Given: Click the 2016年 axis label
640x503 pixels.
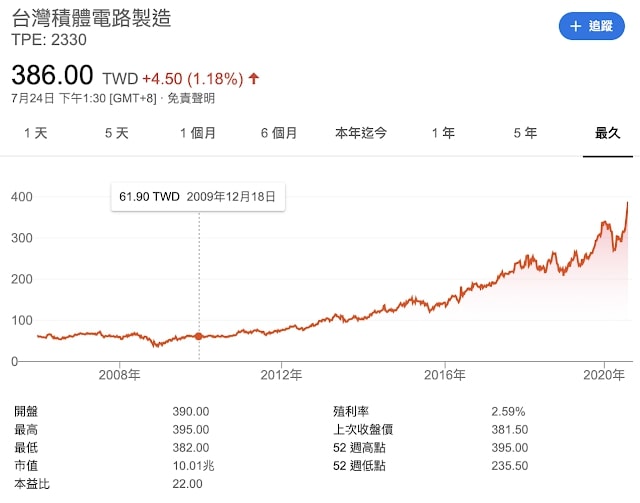Looking at the screenshot, I should 445,375.
